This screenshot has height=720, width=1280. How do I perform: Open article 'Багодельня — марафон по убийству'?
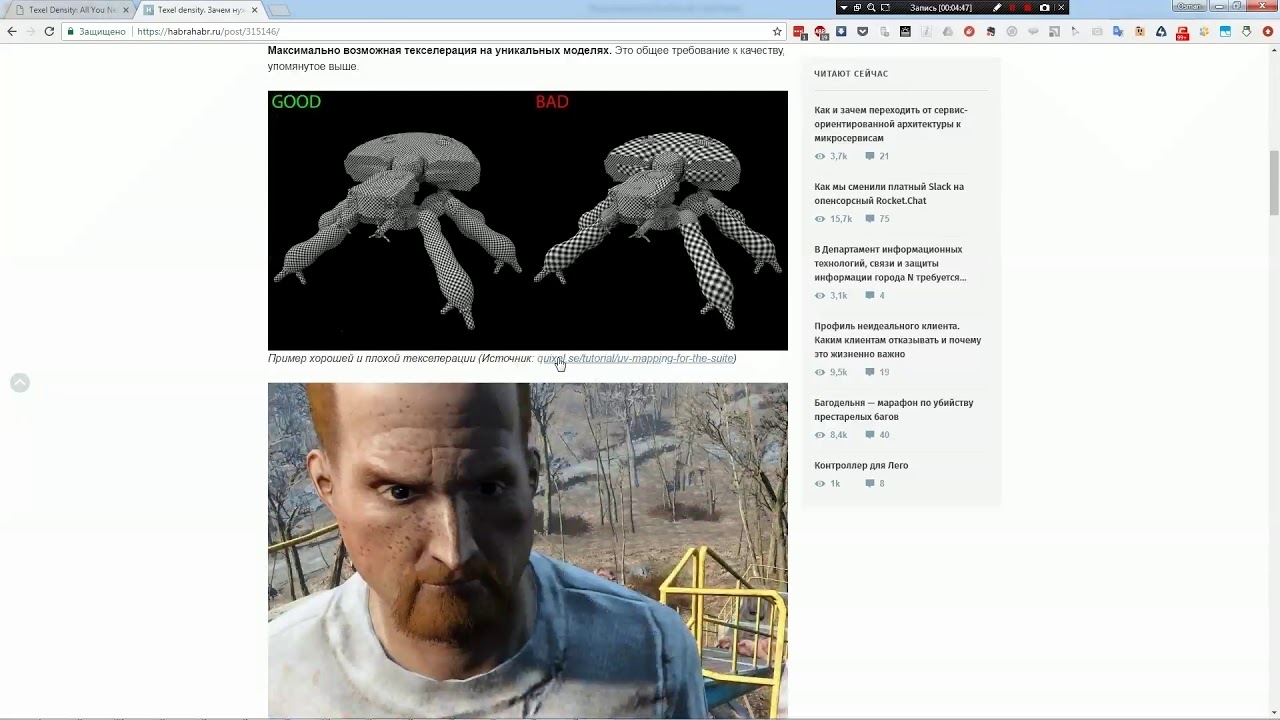pyautogui.click(x=893, y=410)
